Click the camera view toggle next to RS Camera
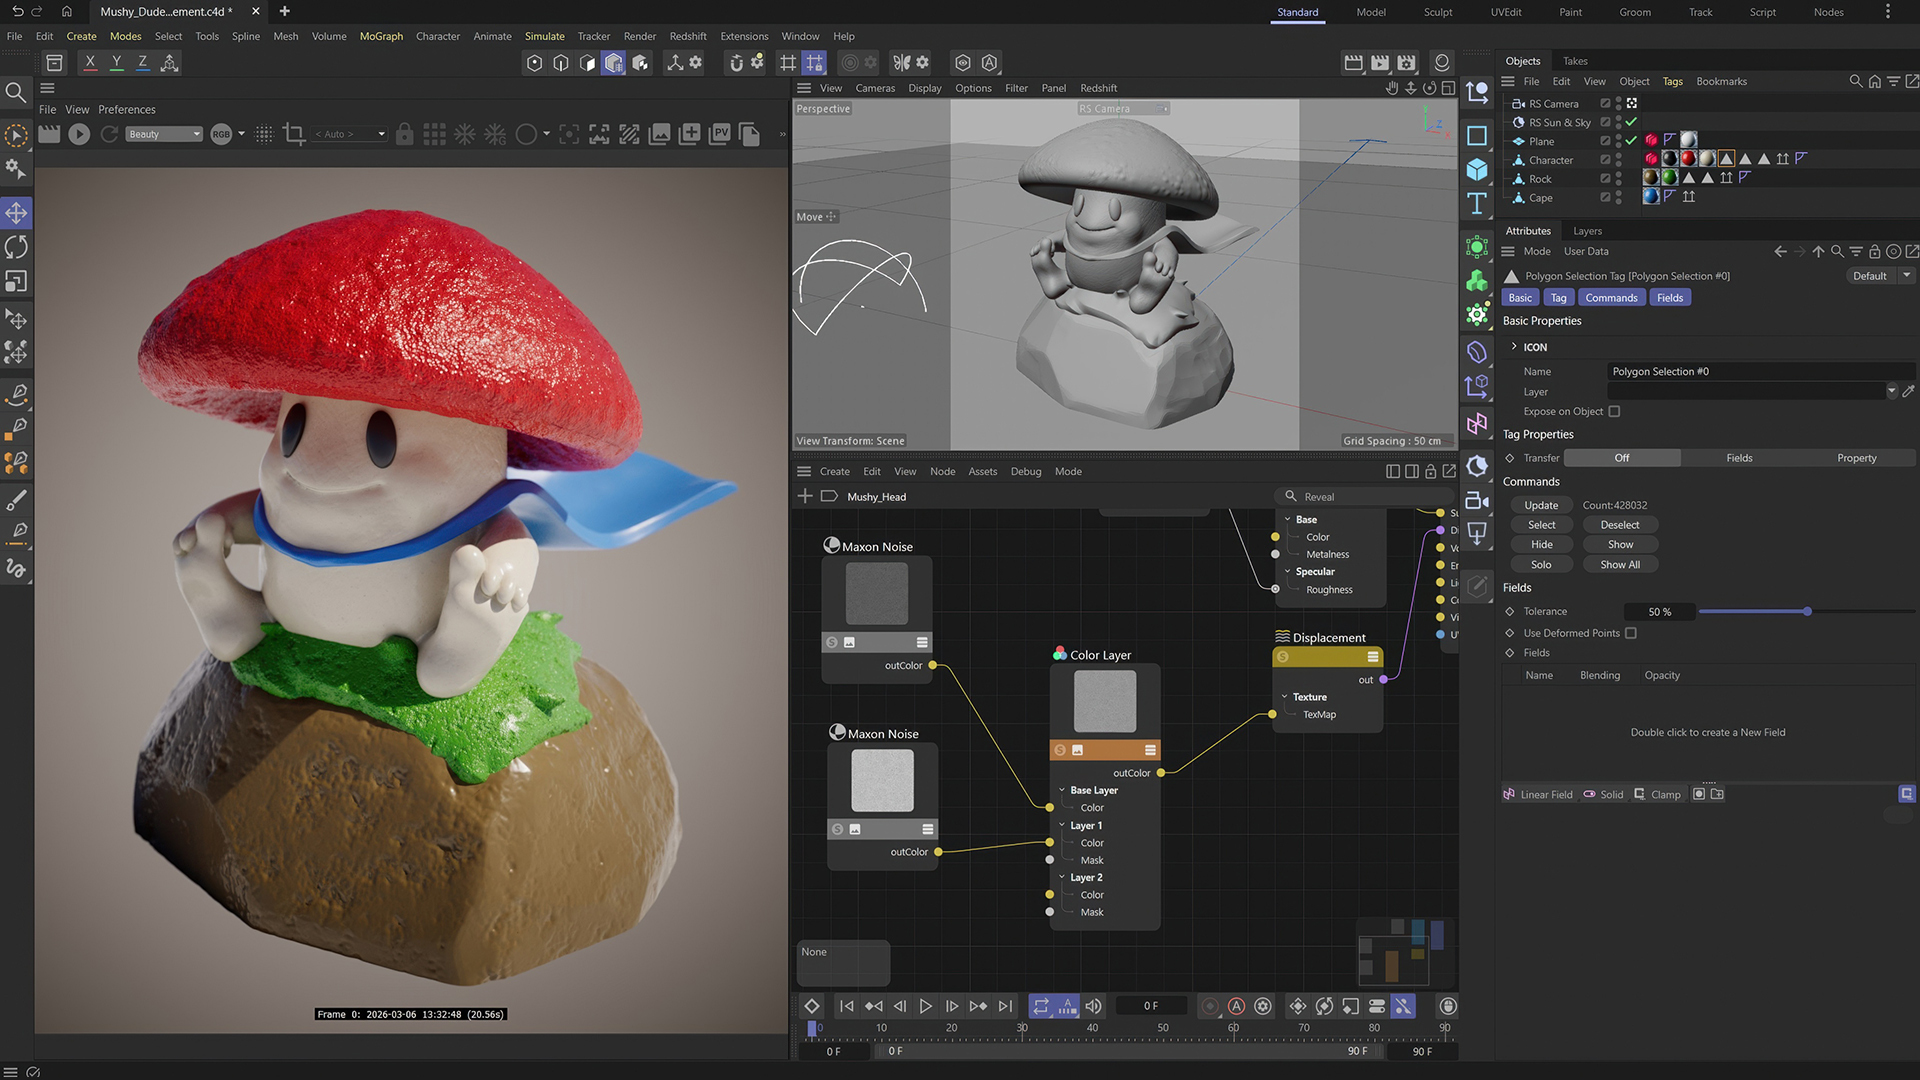 click(1631, 103)
